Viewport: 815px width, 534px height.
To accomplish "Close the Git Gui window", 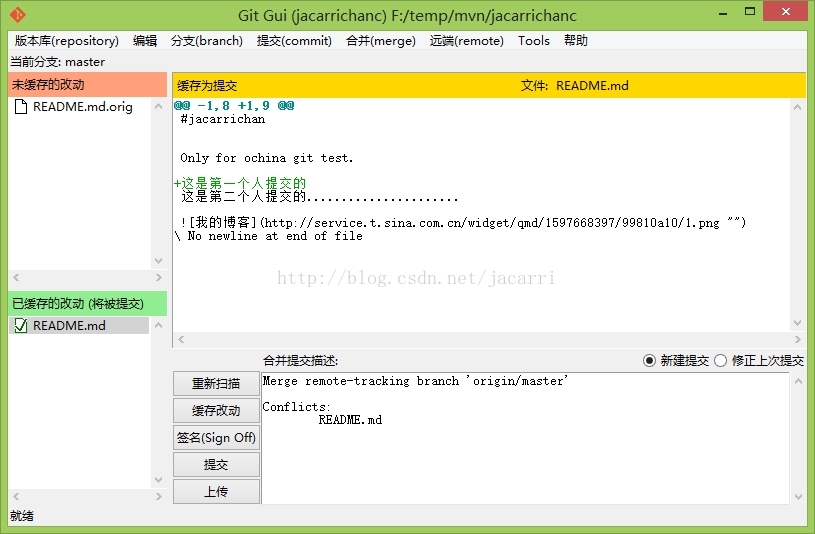I will point(785,11).
